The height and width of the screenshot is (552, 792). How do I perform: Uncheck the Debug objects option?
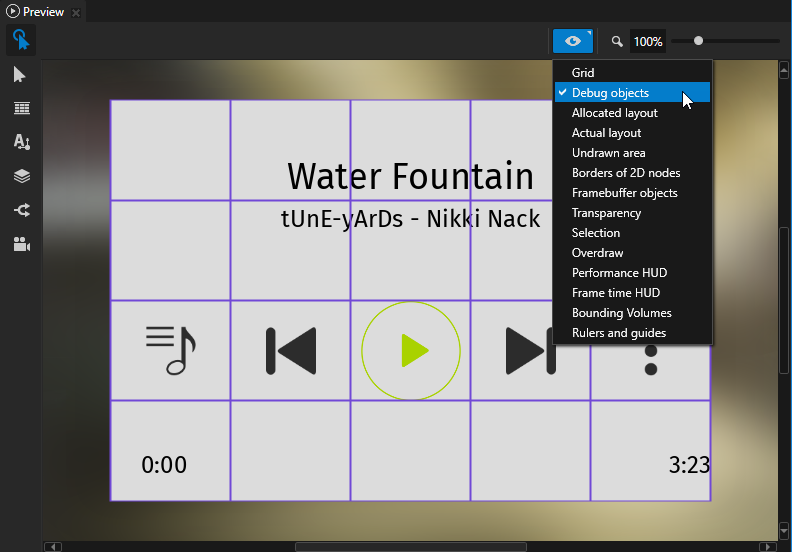610,93
